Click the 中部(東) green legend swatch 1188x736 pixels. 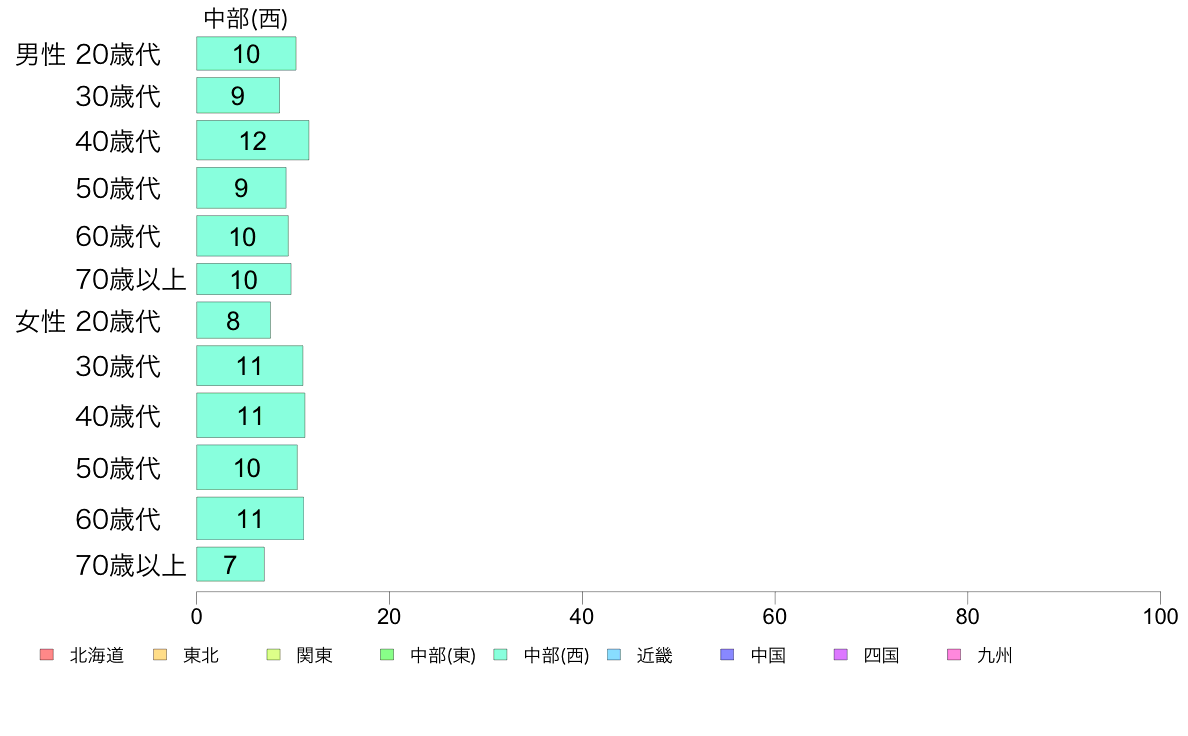[387, 654]
